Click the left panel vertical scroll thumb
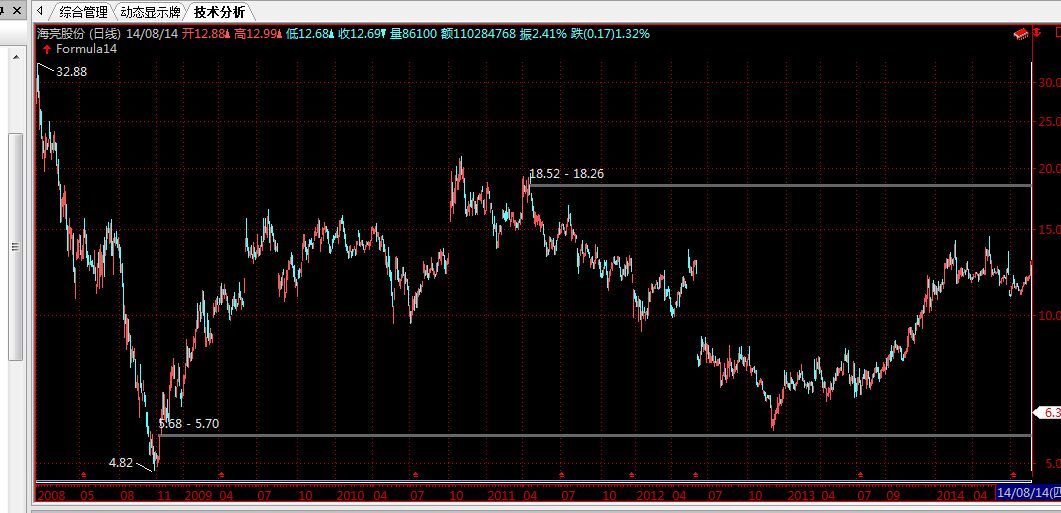Screen dimensions: 1061x513 [x=14, y=247]
